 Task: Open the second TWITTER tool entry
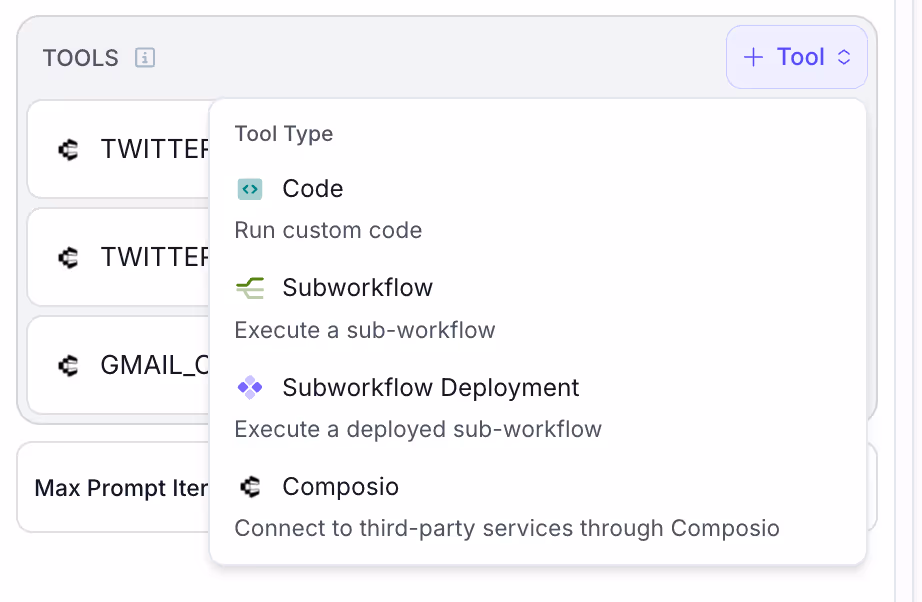pyautogui.click(x=118, y=257)
